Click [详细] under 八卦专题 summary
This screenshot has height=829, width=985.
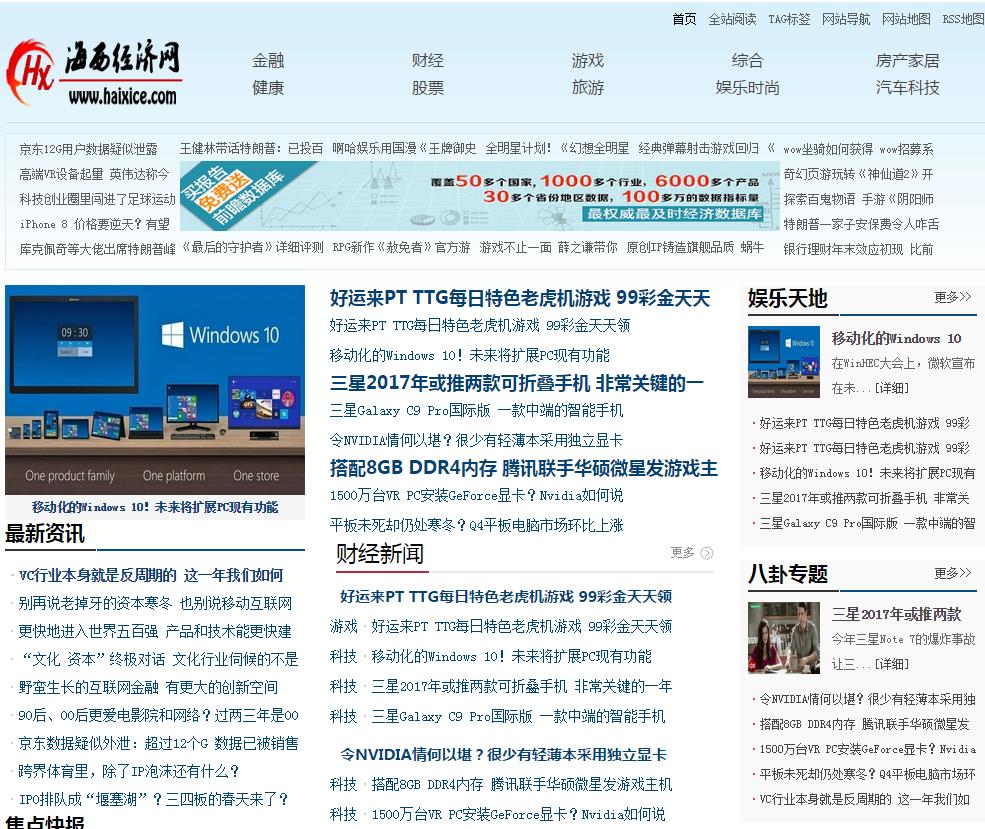pyautogui.click(x=891, y=664)
